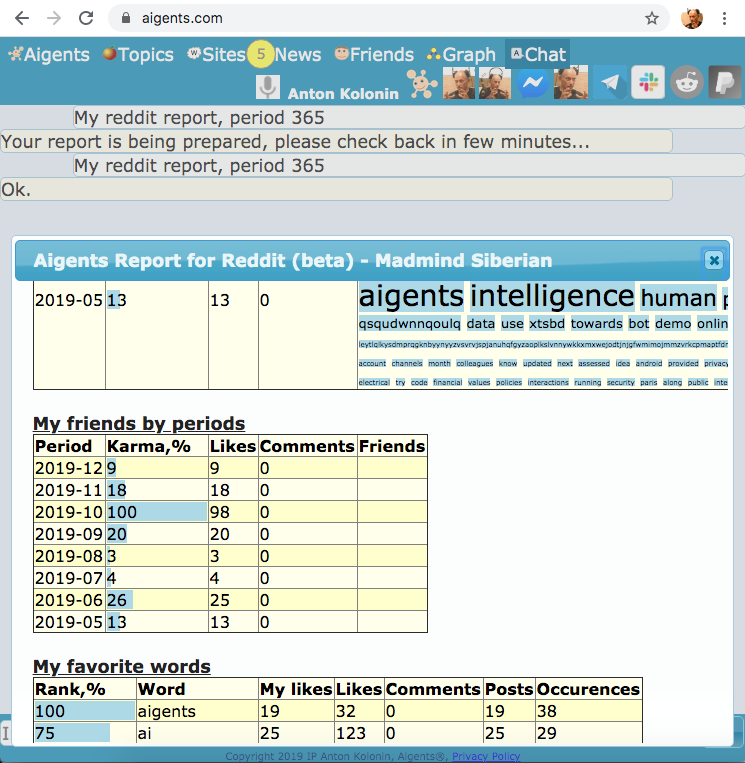The image size is (745, 763).
Task: Select the Chat tab
Action: pyautogui.click(x=538, y=54)
